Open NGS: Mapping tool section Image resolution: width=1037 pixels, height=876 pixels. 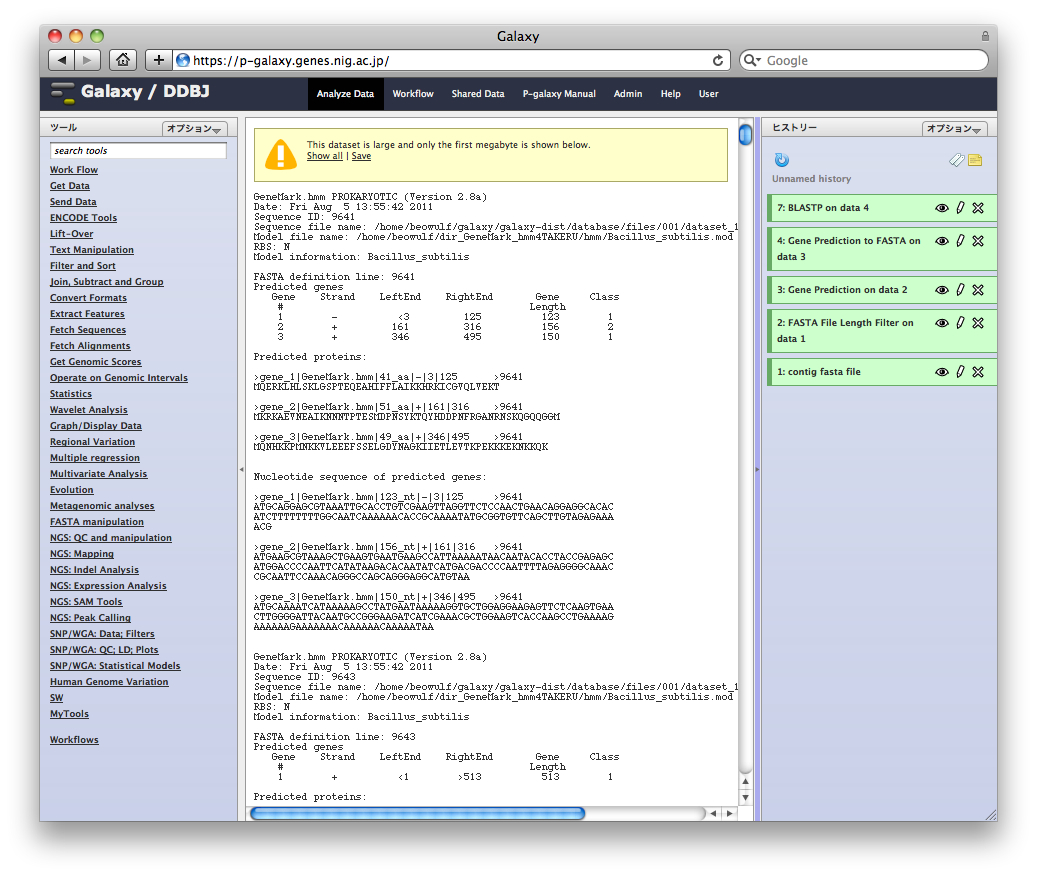point(82,554)
